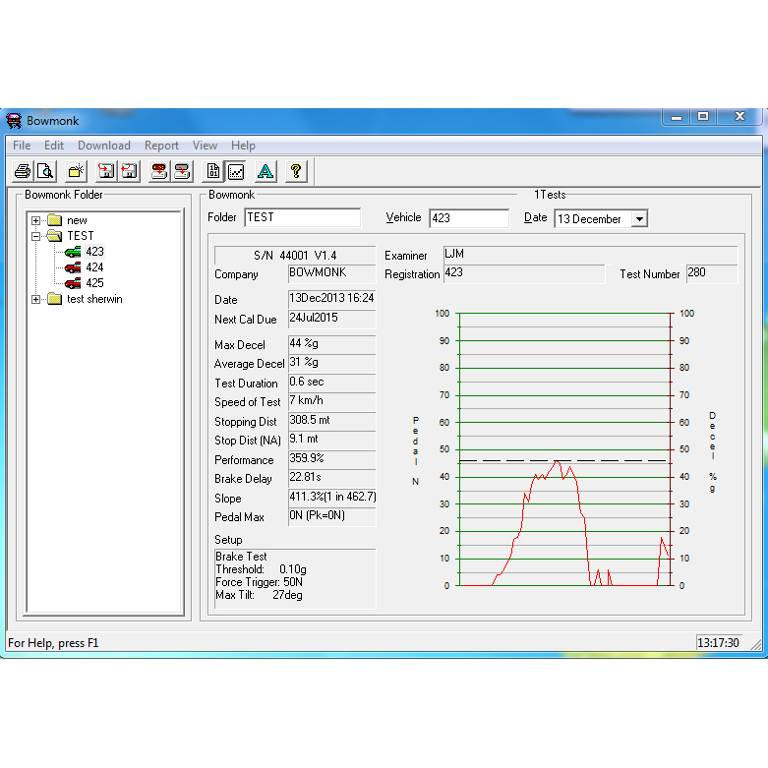Click the red device download icon

[x=159, y=171]
